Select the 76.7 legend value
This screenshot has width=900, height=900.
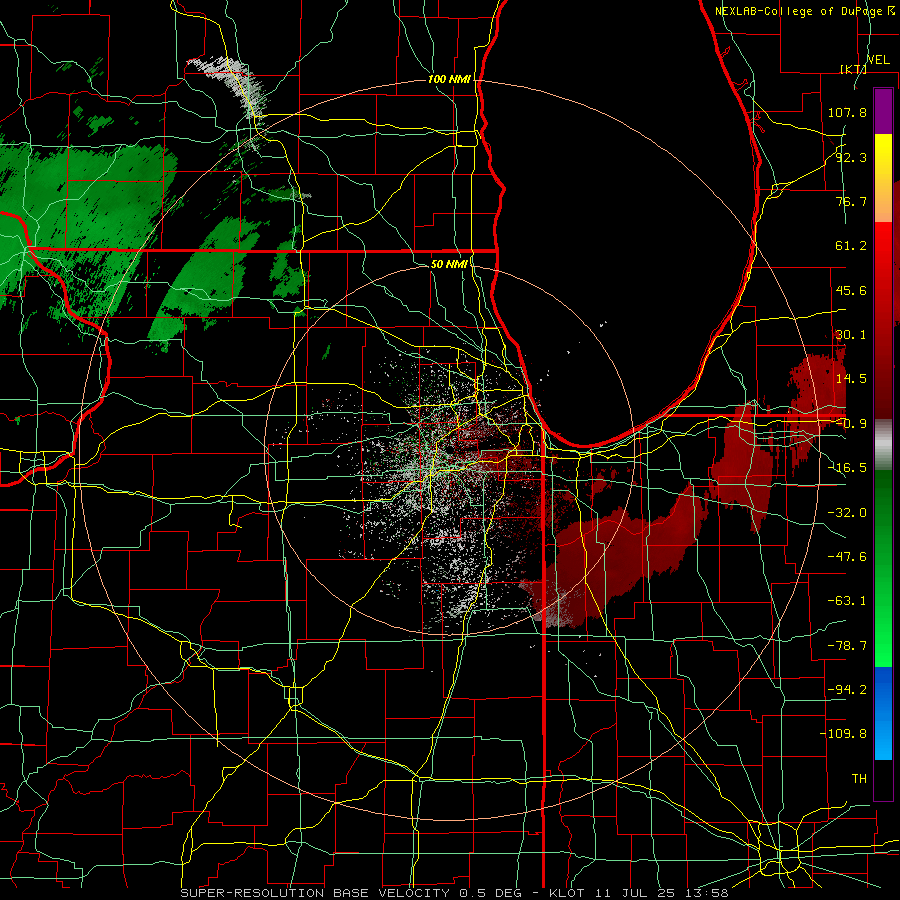click(x=851, y=201)
